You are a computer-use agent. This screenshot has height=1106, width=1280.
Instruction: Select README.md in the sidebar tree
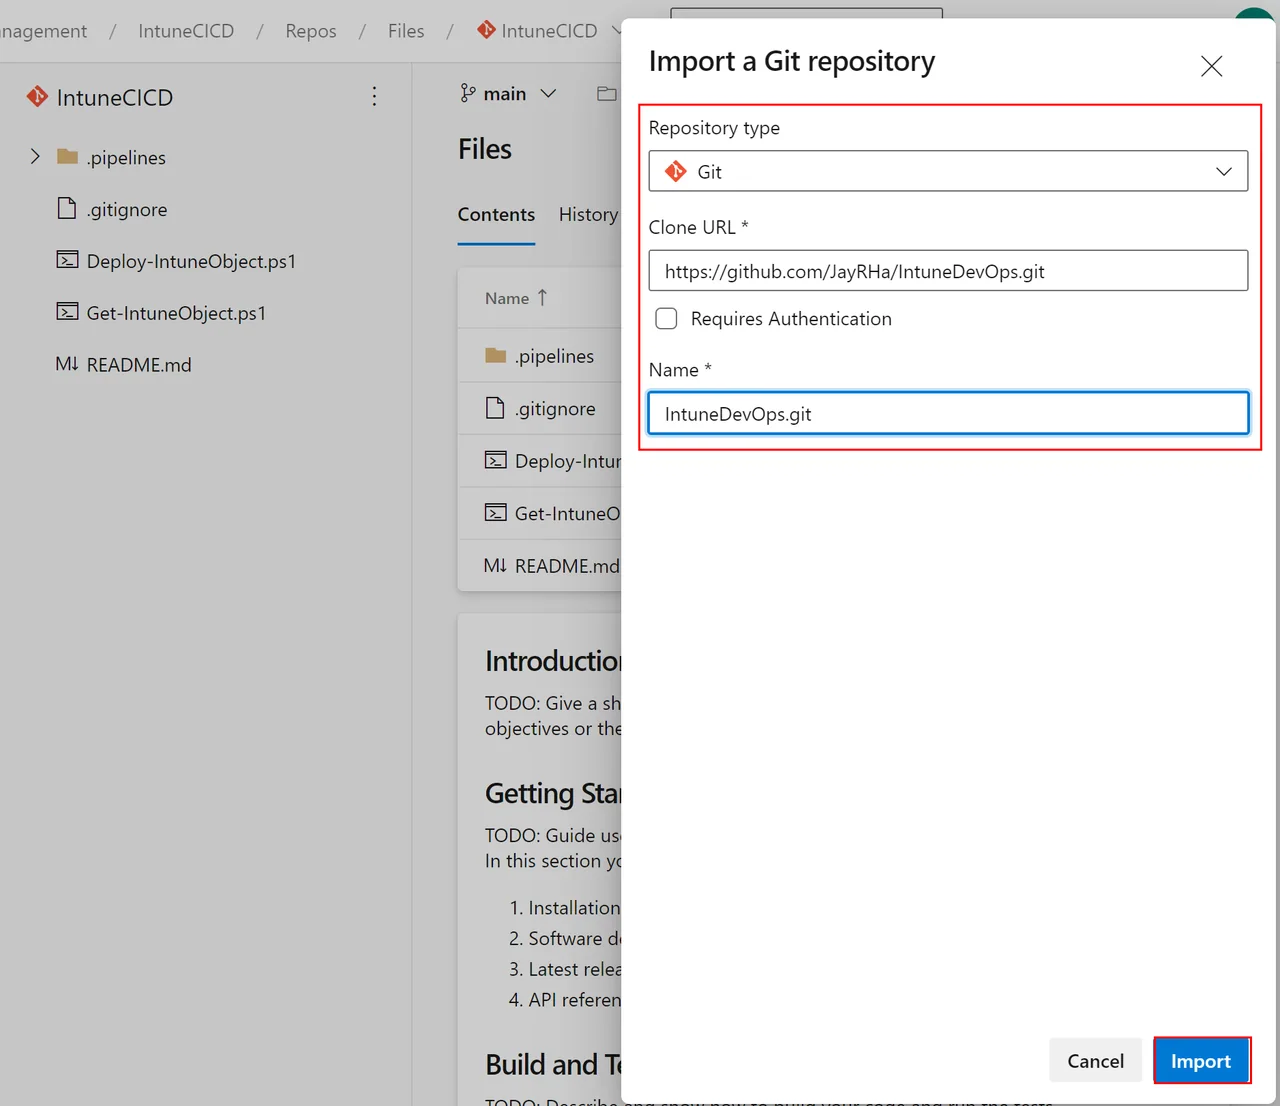139,365
